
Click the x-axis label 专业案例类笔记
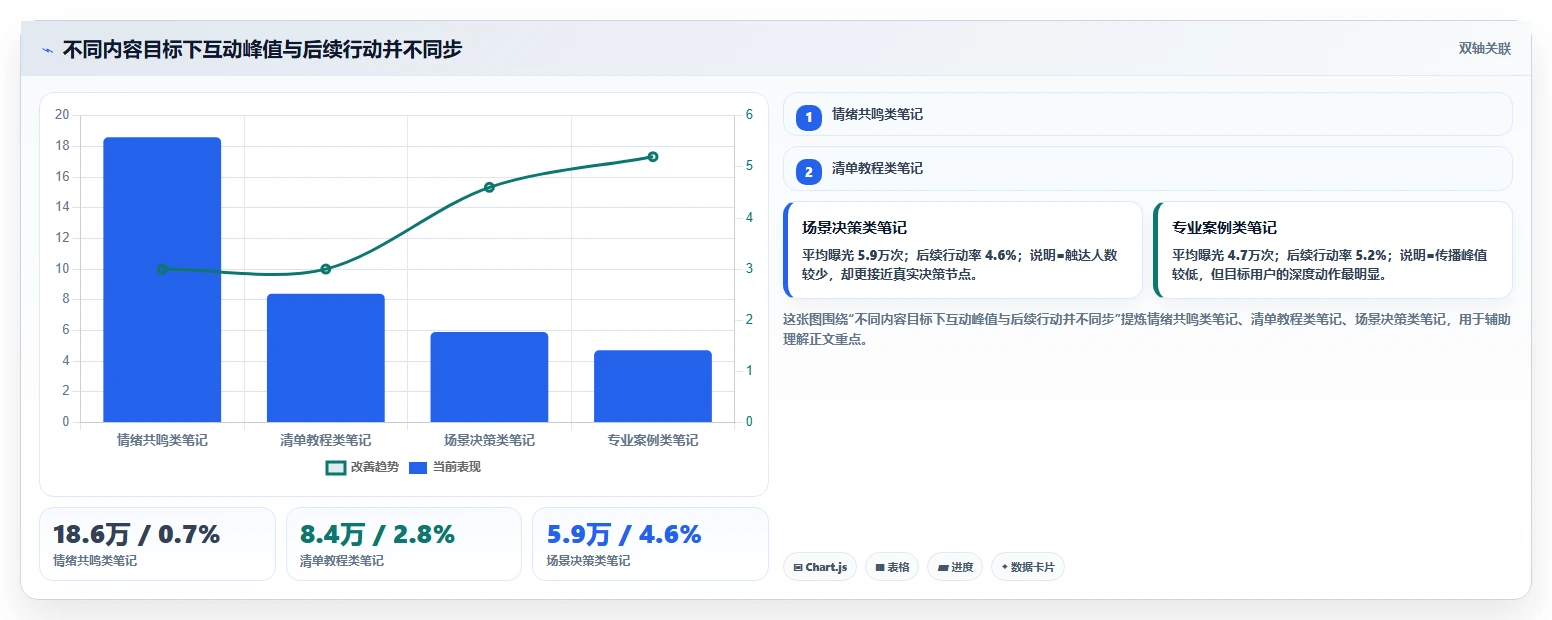click(x=653, y=440)
